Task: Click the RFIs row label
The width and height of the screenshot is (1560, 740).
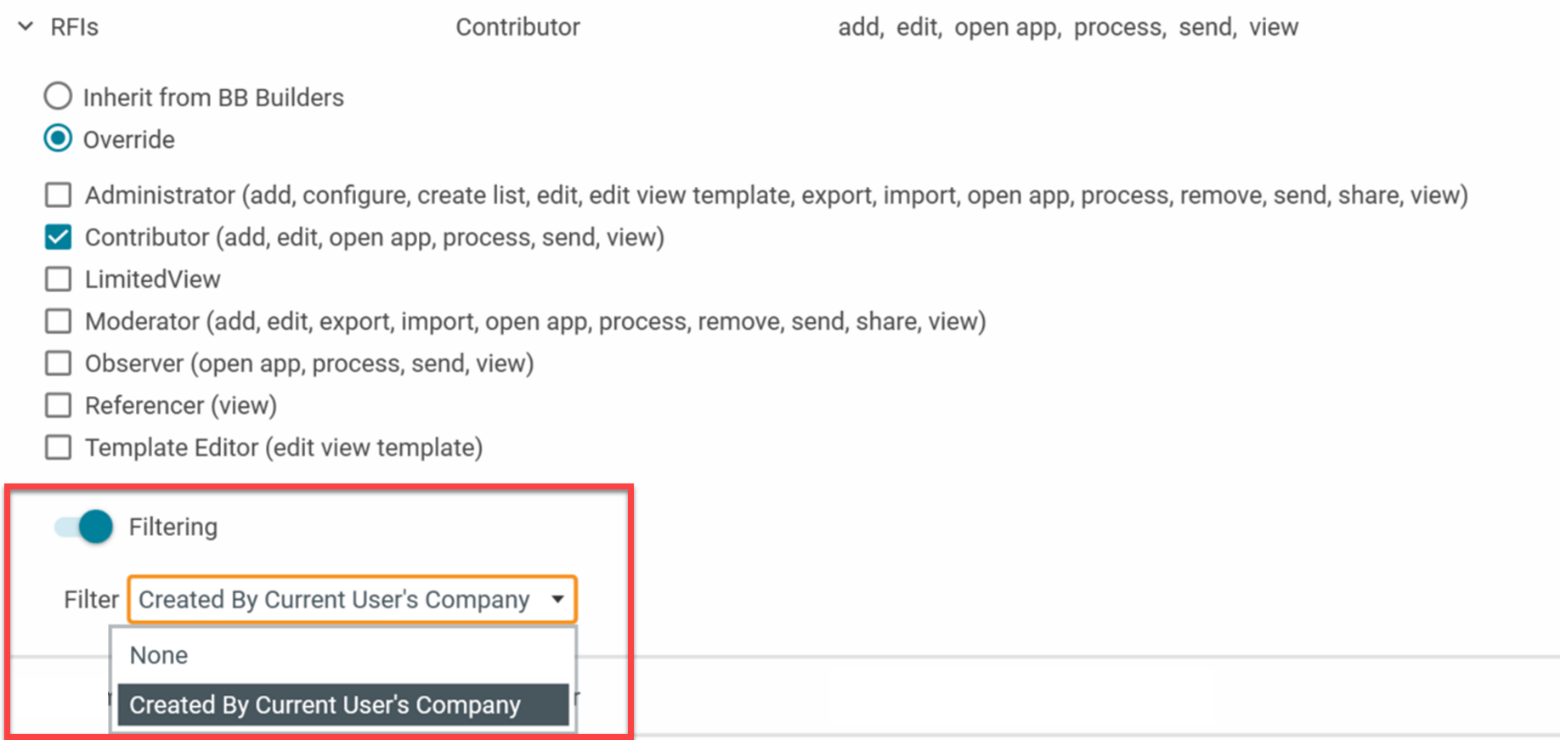Action: [x=75, y=27]
